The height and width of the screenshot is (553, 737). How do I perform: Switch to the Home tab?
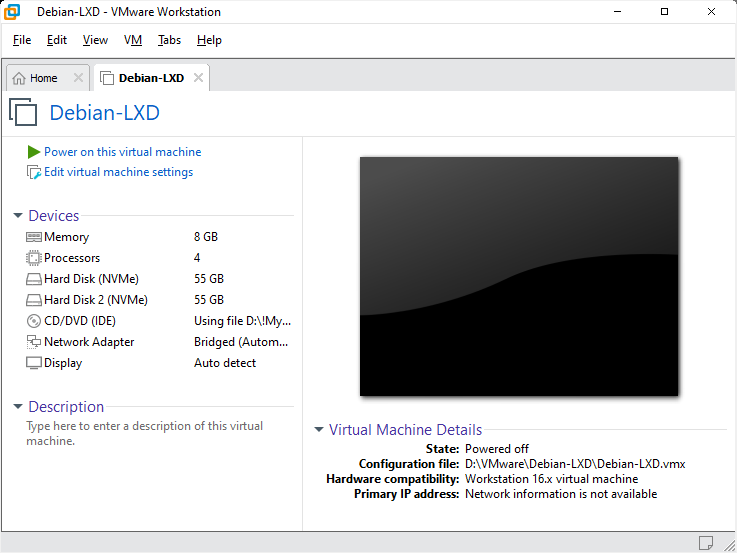click(47, 78)
